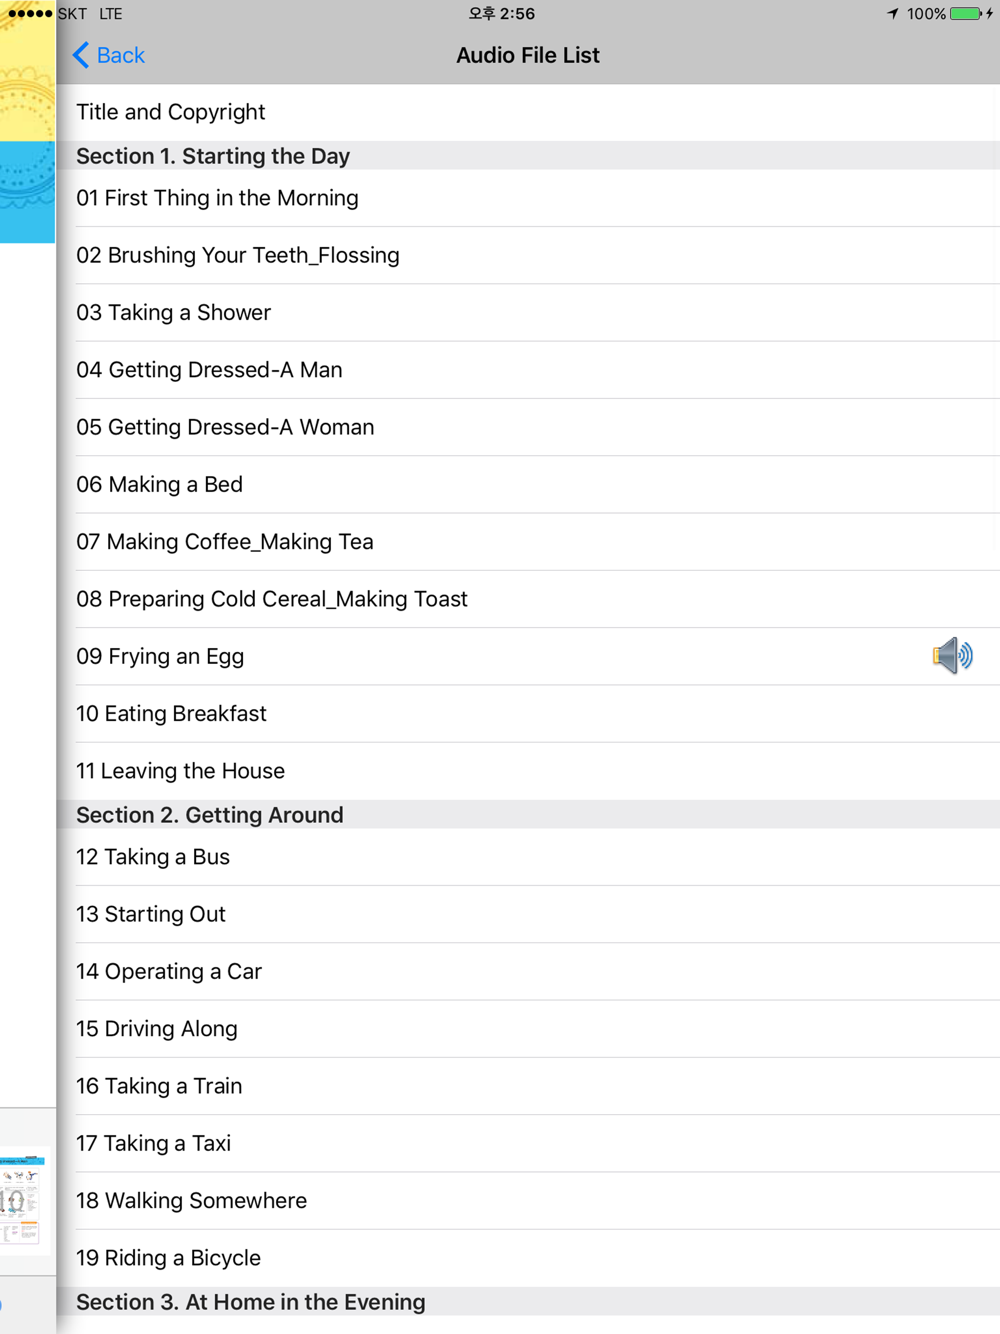Tap the battery indicator in status bar
This screenshot has width=1000, height=1334.
point(966,14)
